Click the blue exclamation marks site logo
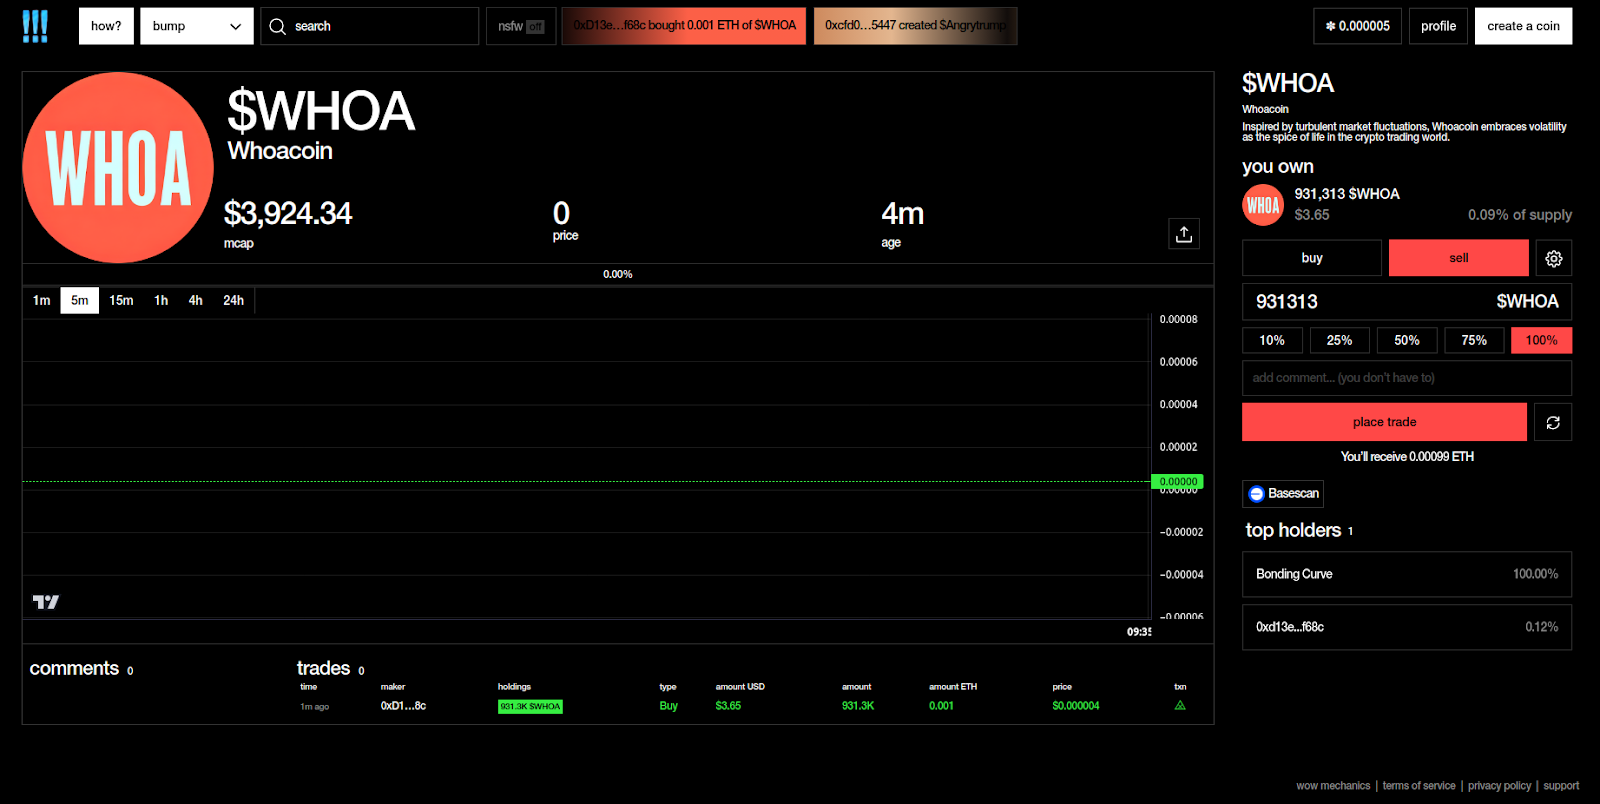 pos(35,26)
